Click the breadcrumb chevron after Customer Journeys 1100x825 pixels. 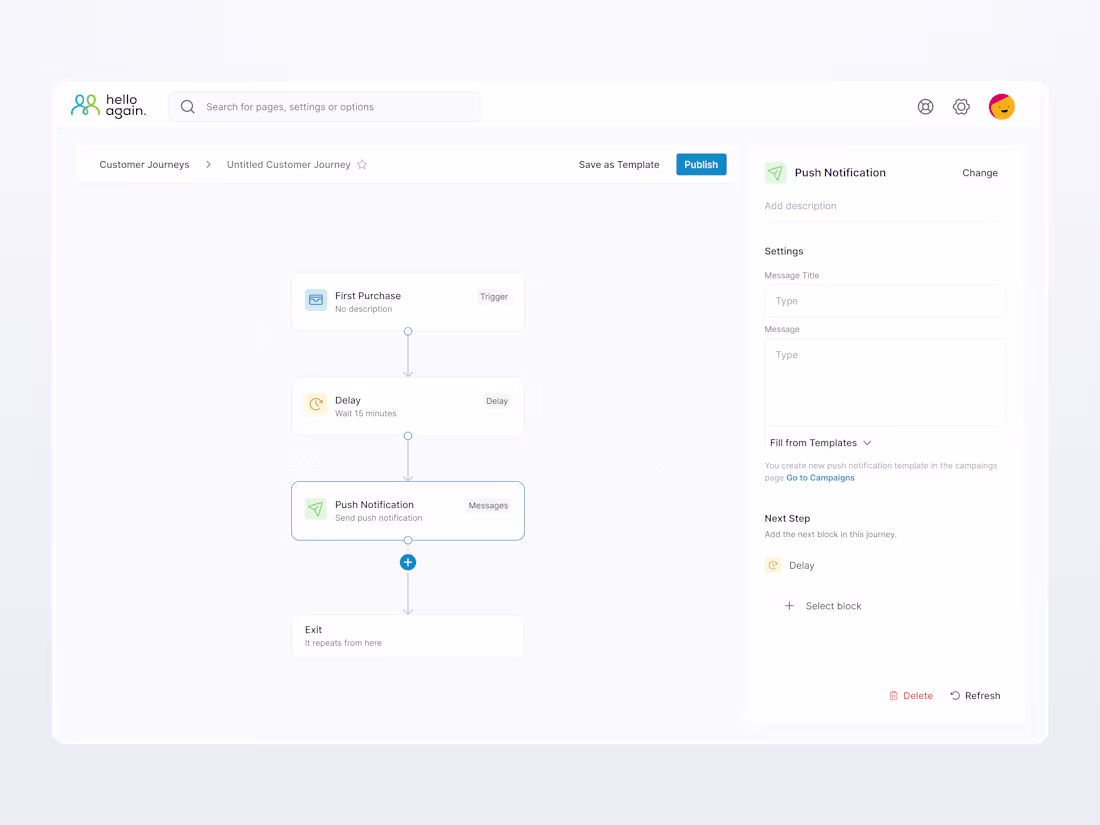point(207,164)
